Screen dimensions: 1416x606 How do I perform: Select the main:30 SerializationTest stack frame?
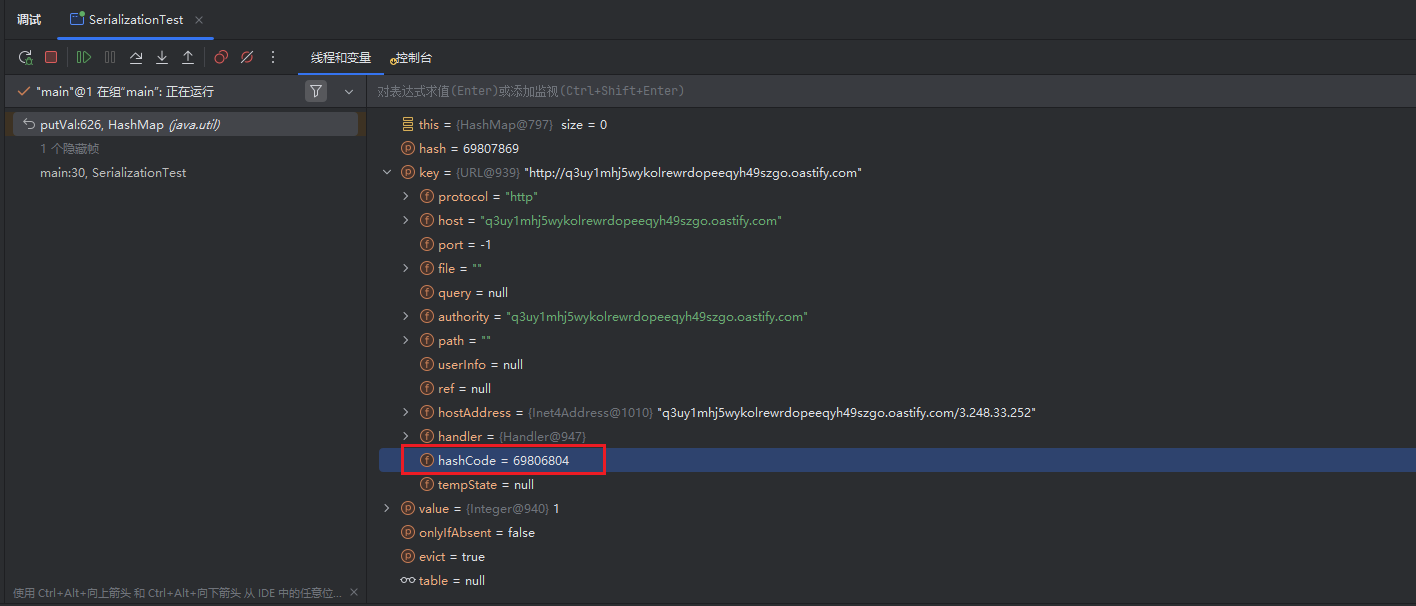[x=113, y=173]
